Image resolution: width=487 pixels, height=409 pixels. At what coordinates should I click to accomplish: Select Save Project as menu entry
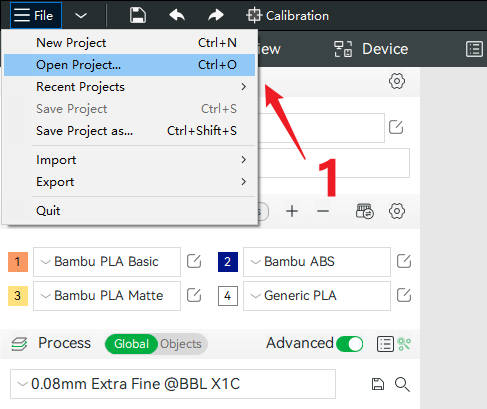pos(130,131)
